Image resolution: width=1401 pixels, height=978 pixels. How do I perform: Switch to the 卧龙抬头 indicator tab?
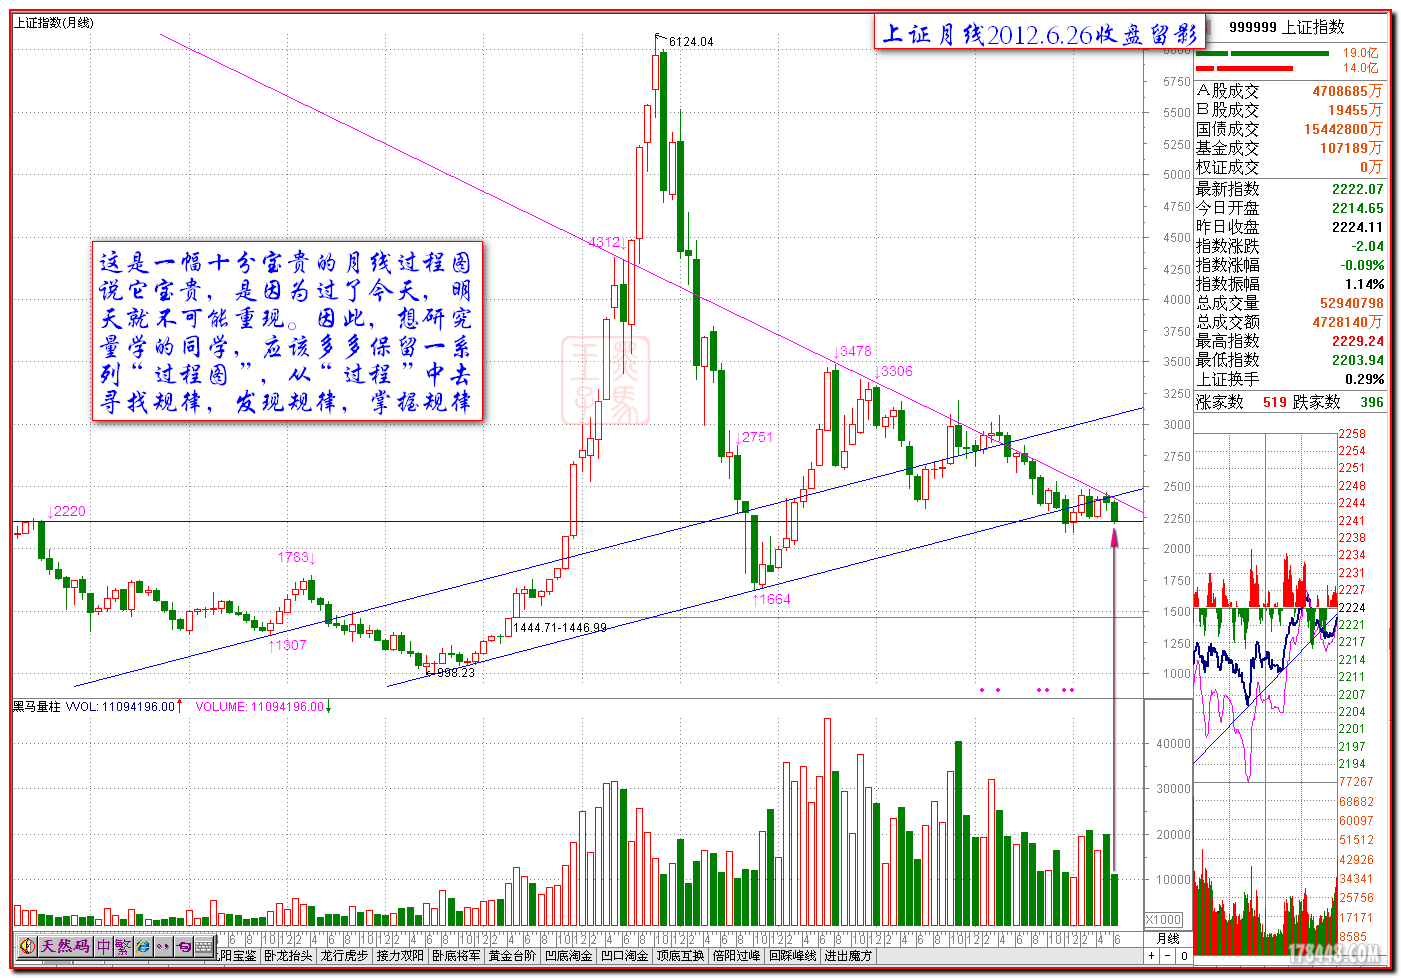click(x=288, y=956)
